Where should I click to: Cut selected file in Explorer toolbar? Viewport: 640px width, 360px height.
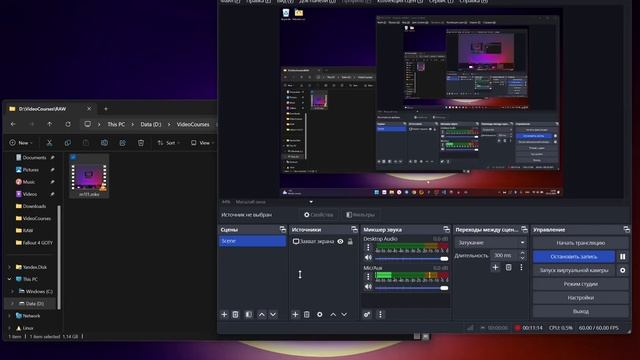49,142
